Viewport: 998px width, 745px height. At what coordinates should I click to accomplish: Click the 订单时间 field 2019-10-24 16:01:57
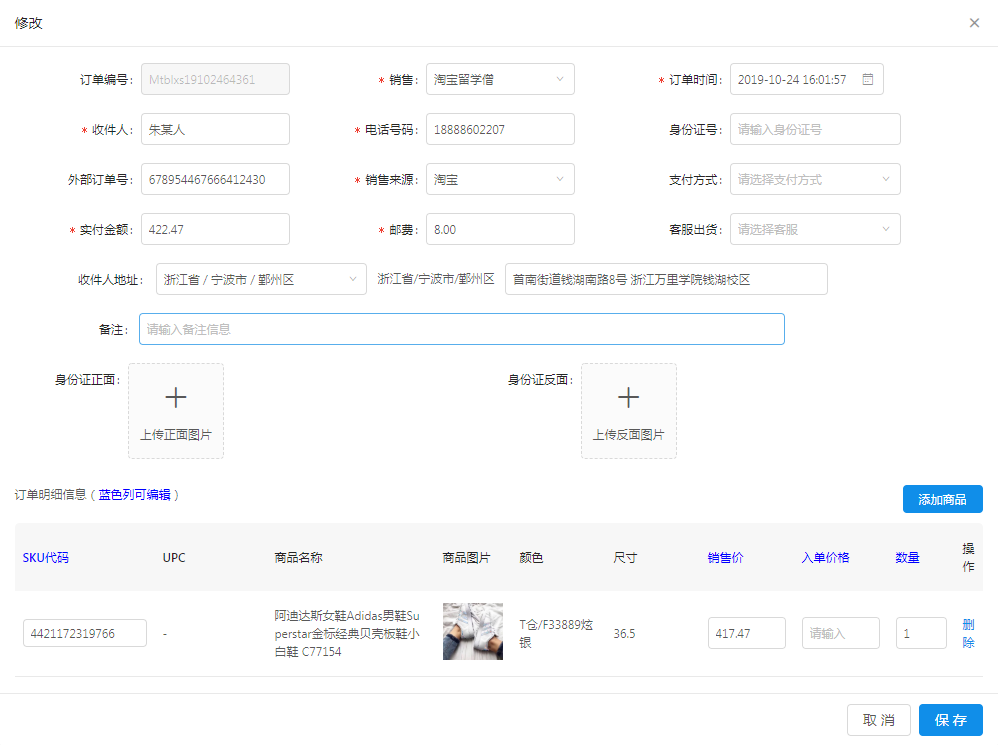point(806,79)
